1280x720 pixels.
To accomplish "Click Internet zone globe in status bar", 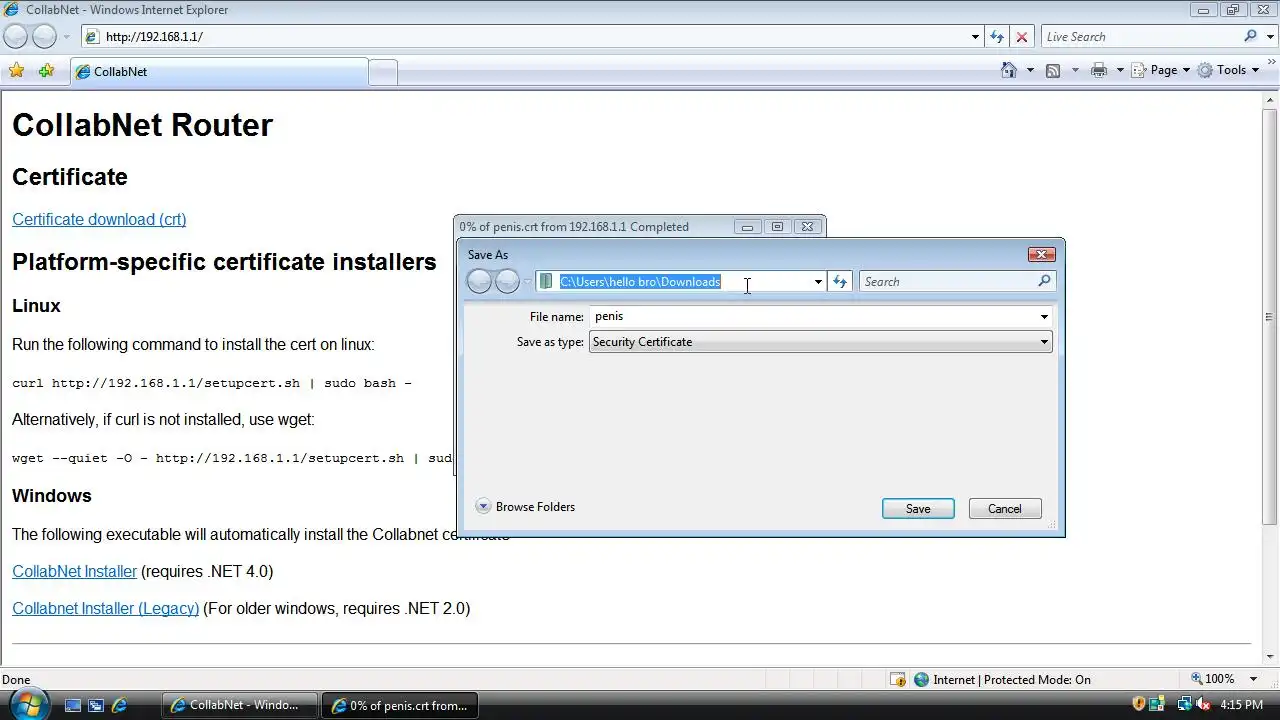I will point(922,679).
